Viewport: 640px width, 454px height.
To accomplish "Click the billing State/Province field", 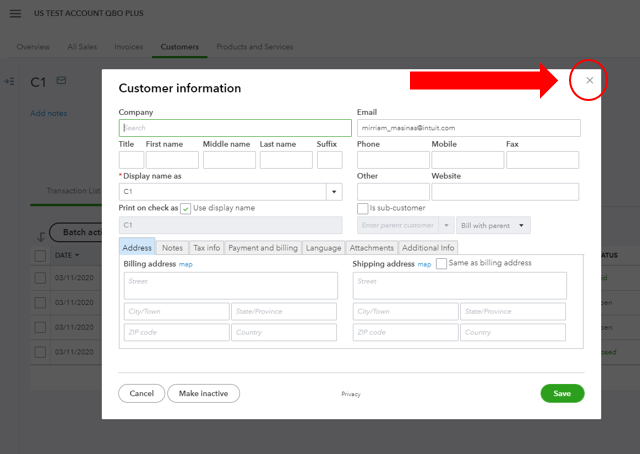I will 284,312.
